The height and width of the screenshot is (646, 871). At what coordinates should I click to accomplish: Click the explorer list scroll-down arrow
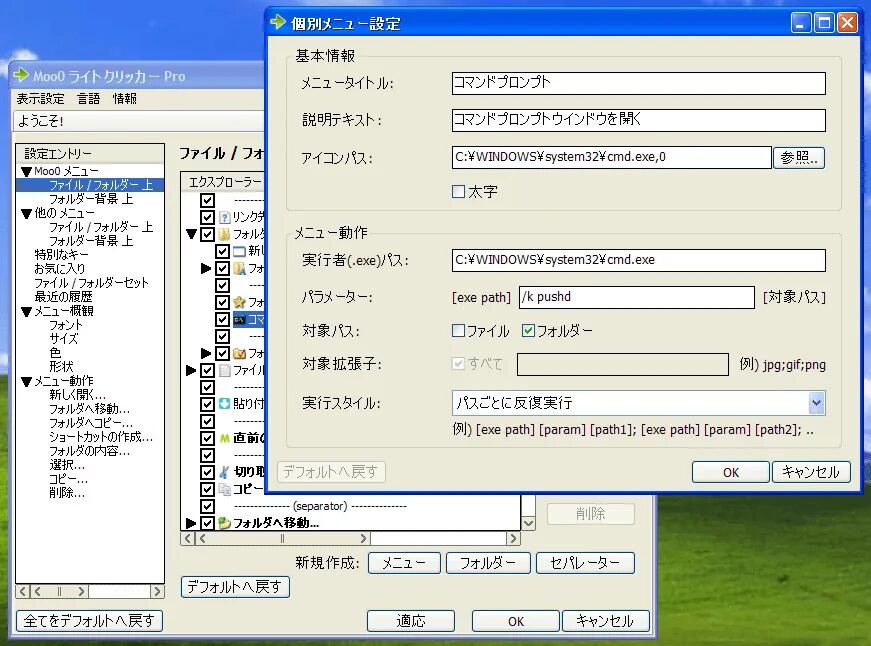528,523
